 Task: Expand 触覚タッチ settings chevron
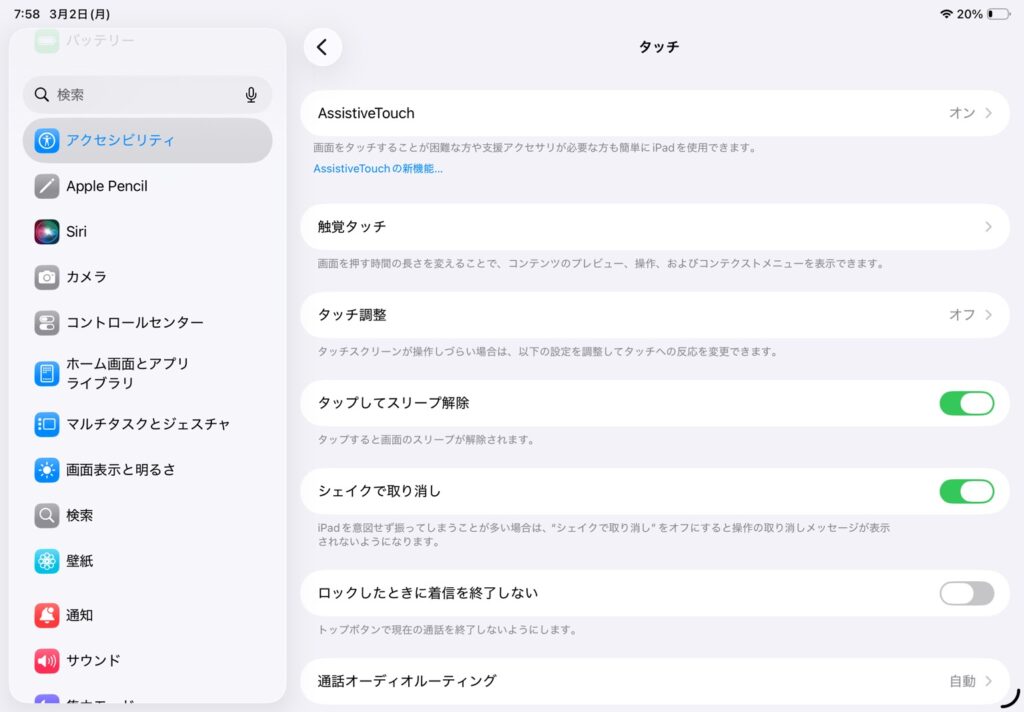(988, 227)
